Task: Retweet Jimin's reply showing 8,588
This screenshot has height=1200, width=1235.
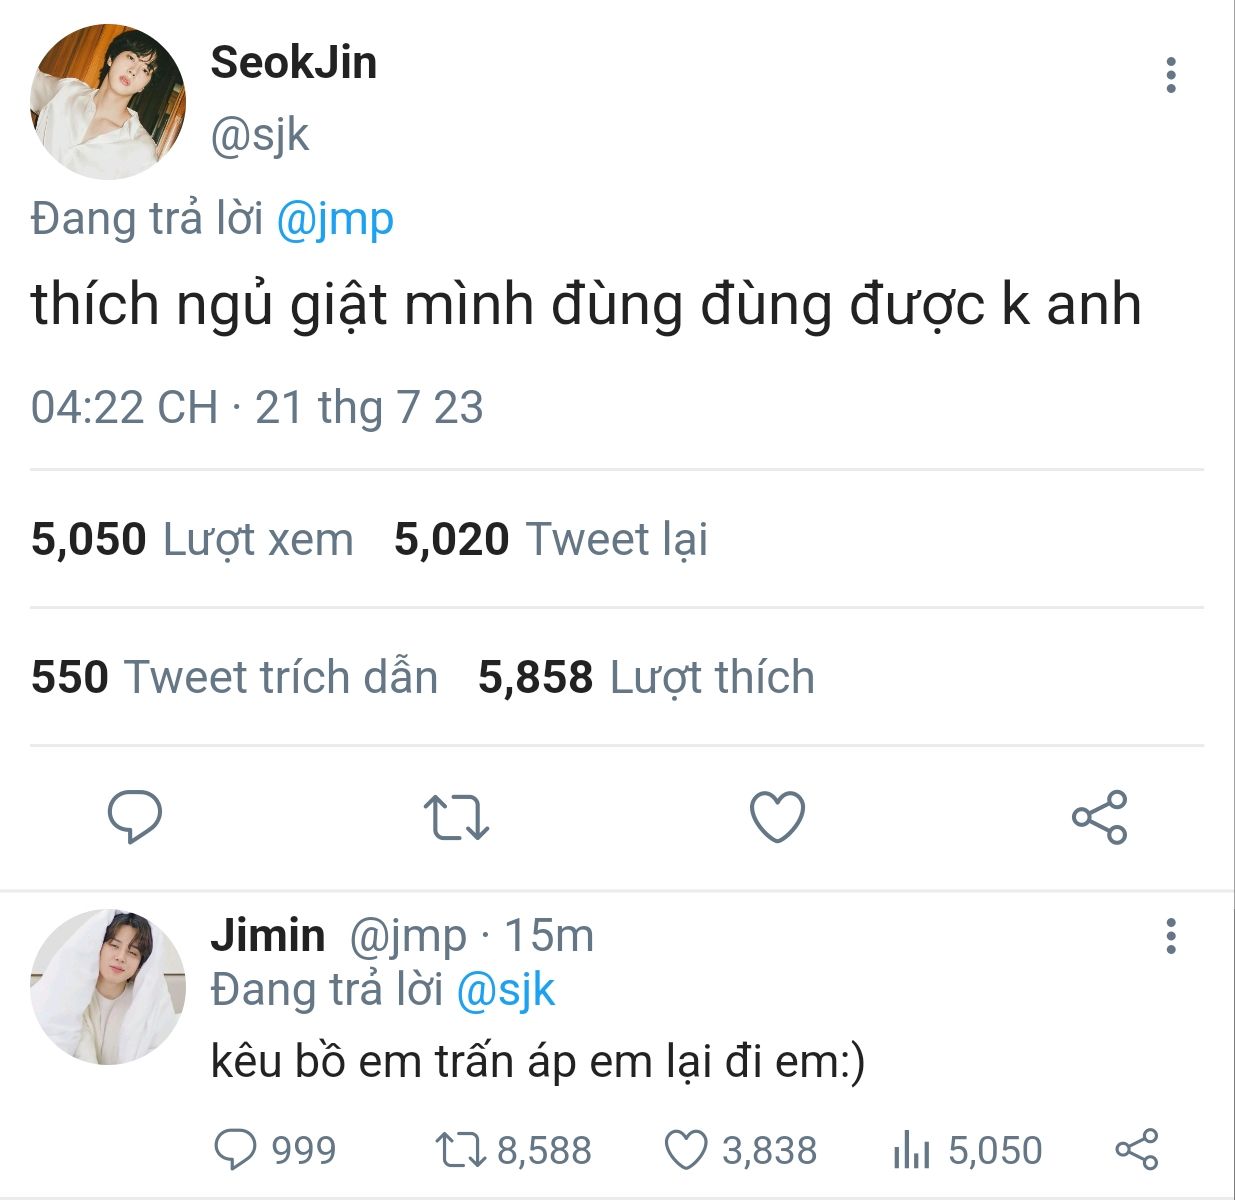Action: 514,1150
